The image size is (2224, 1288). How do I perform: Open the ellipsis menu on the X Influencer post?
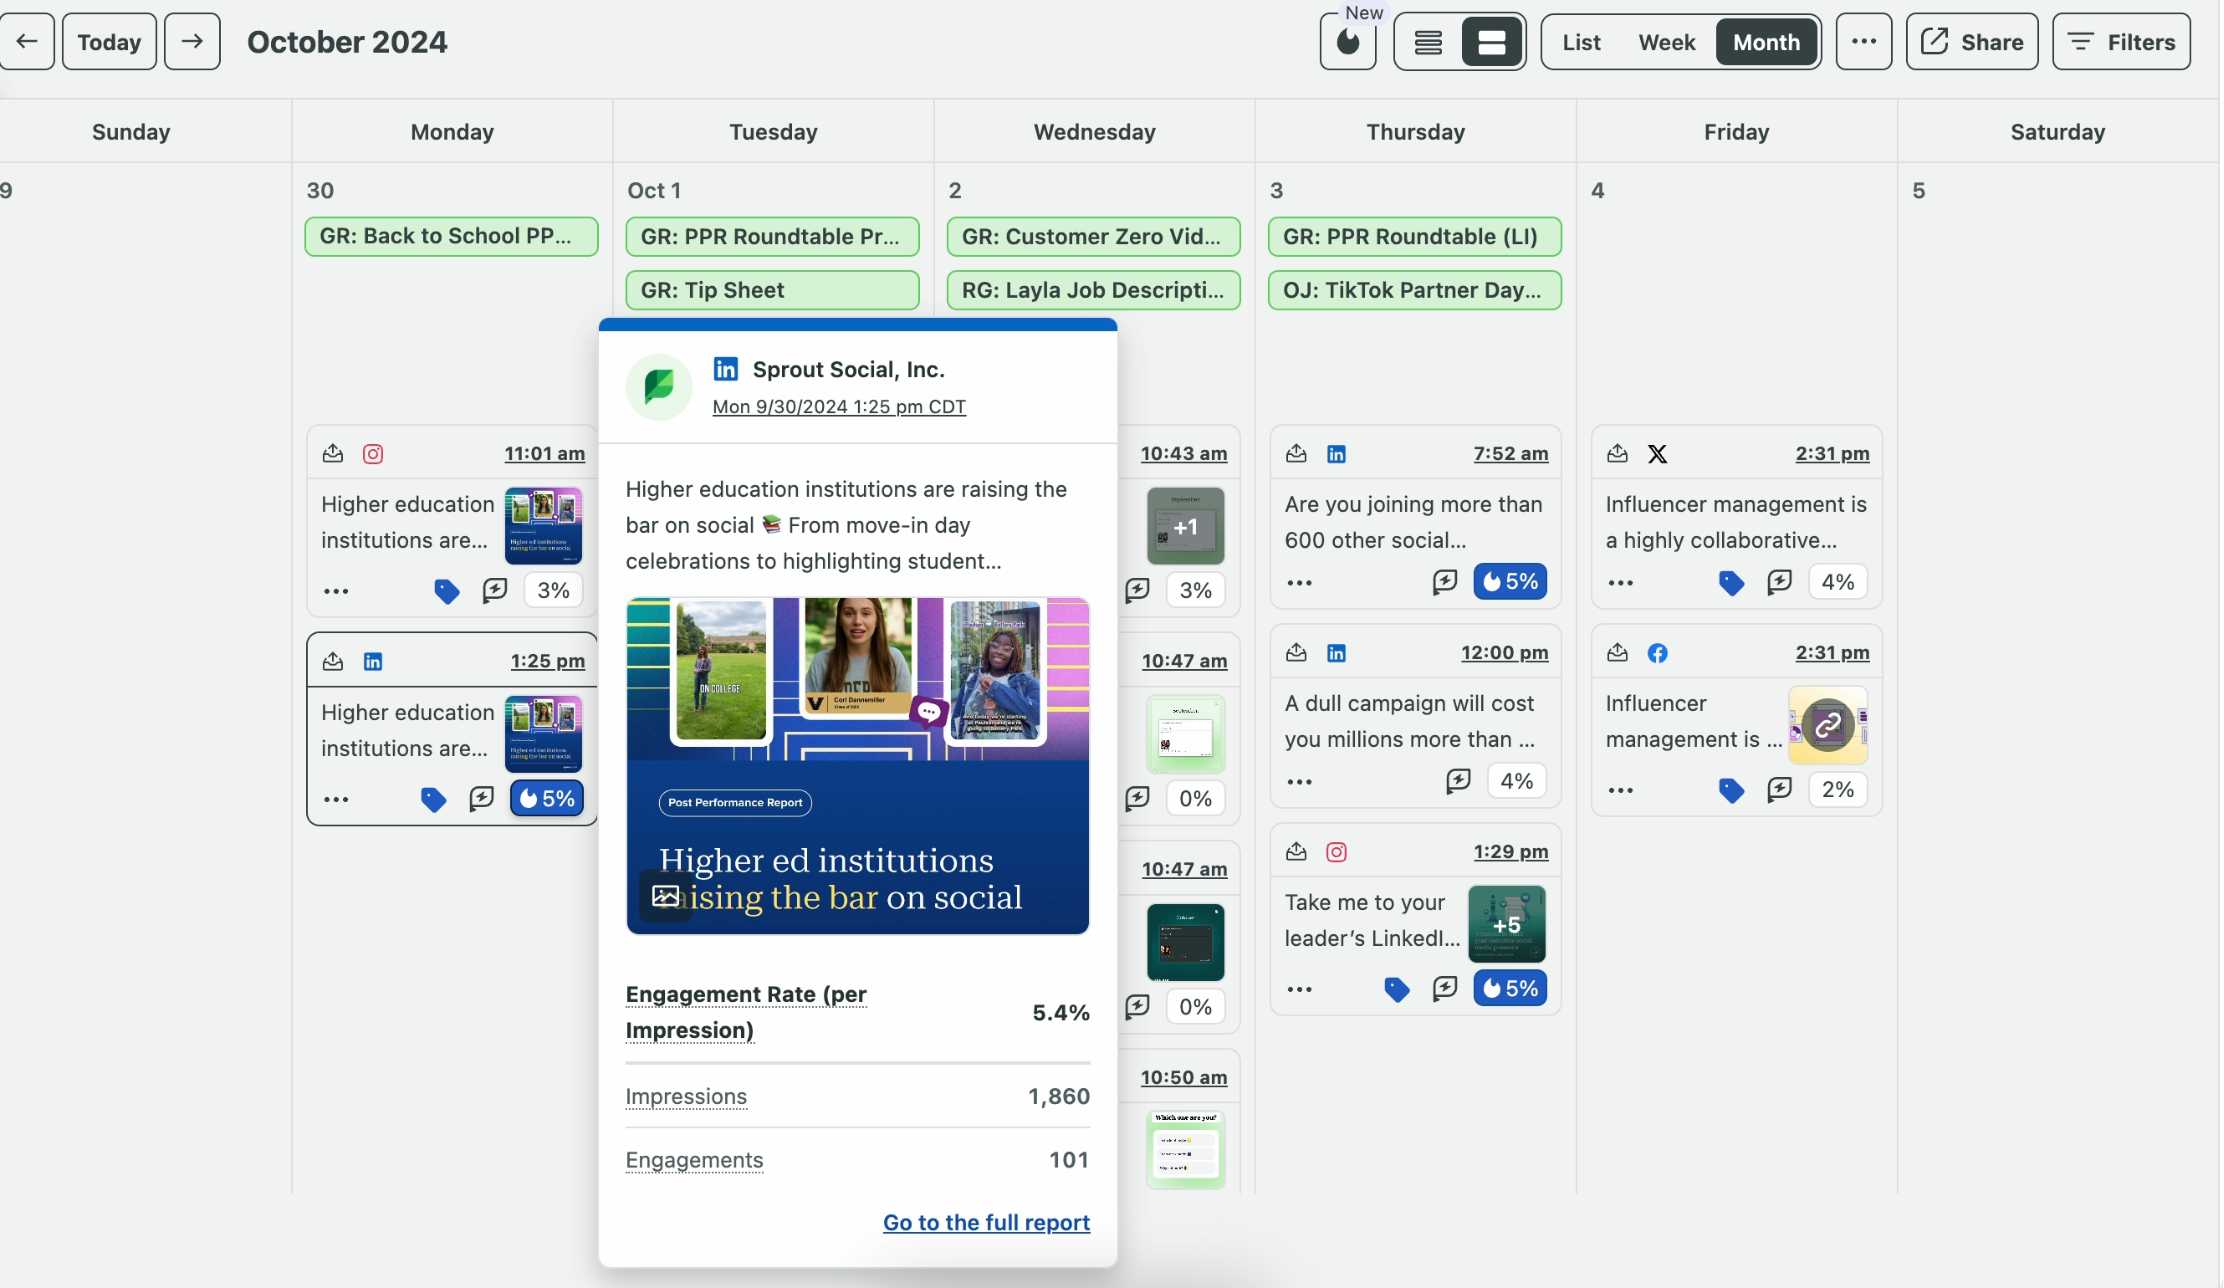tap(1620, 583)
